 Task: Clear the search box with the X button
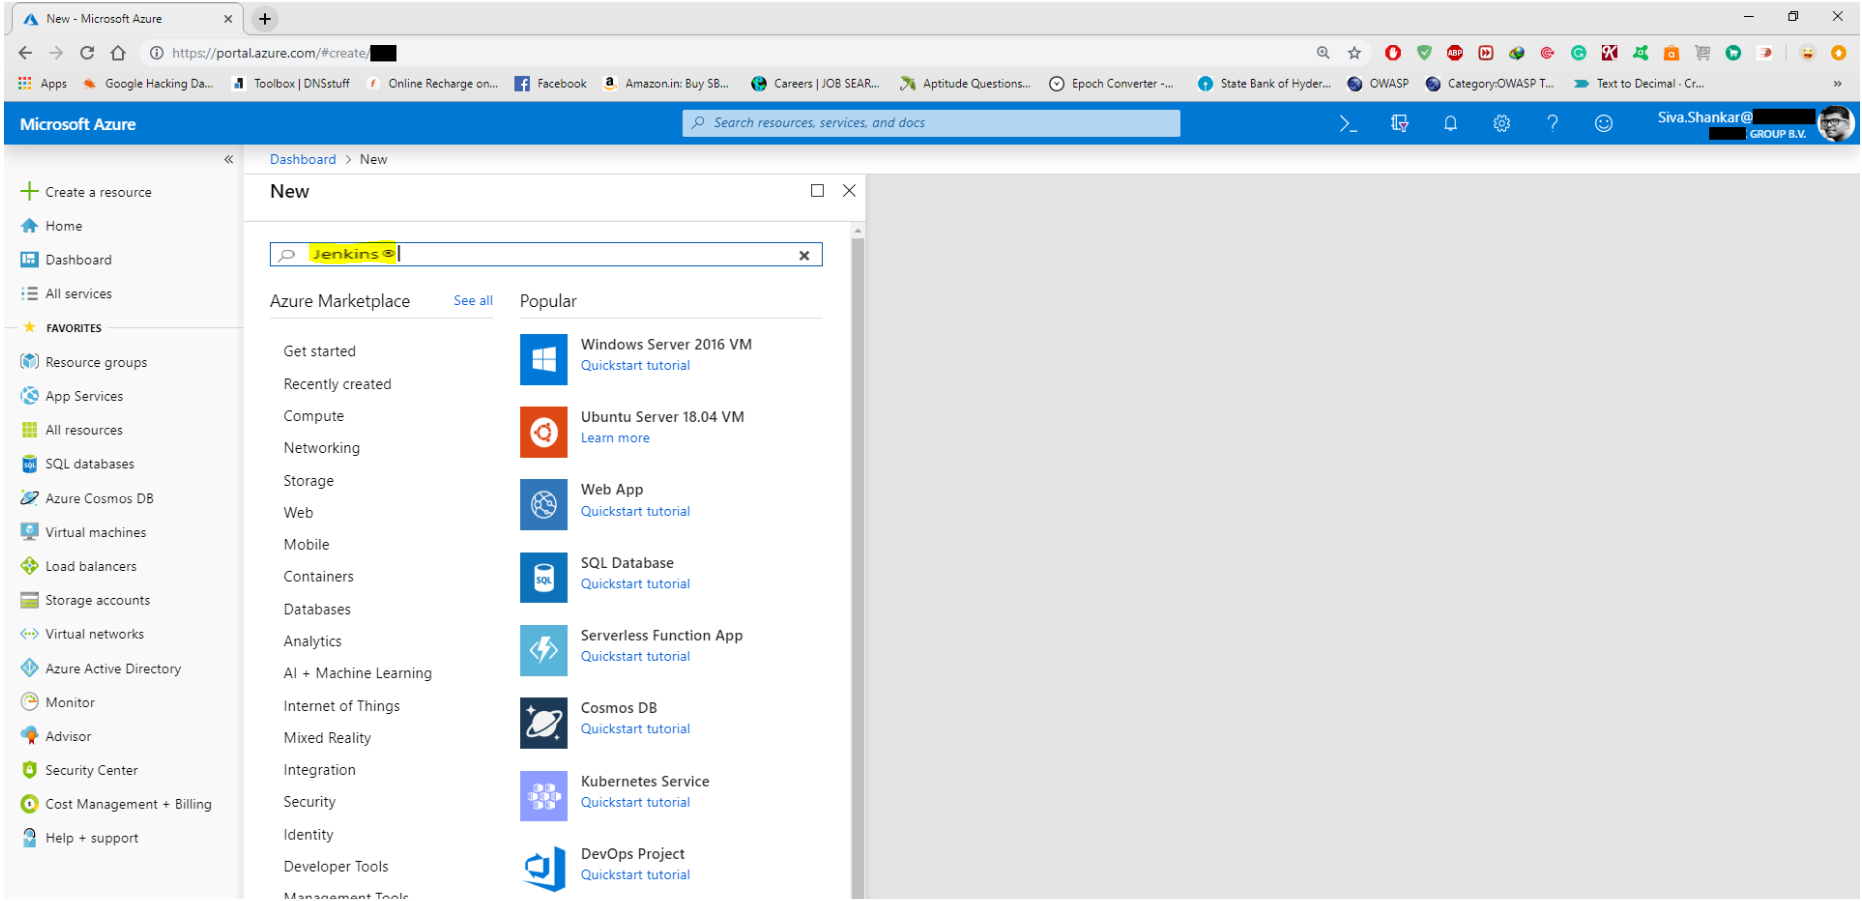pos(805,255)
